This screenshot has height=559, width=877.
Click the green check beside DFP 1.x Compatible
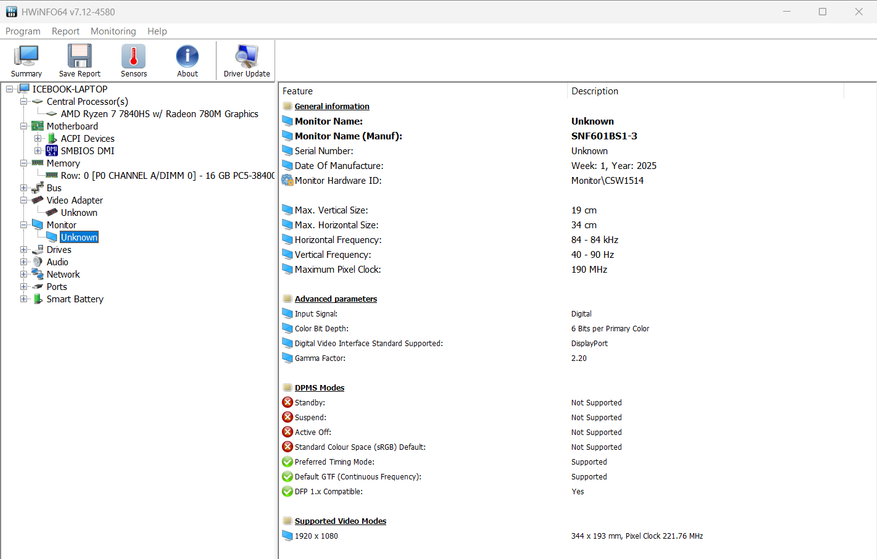click(x=287, y=491)
